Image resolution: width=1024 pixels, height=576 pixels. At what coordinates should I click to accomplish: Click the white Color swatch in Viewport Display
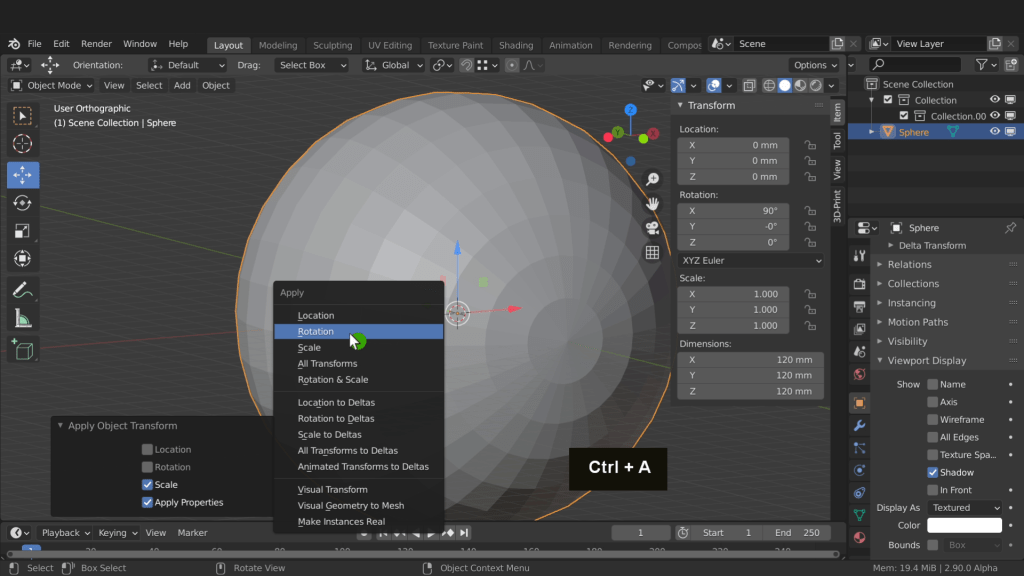(x=964, y=526)
